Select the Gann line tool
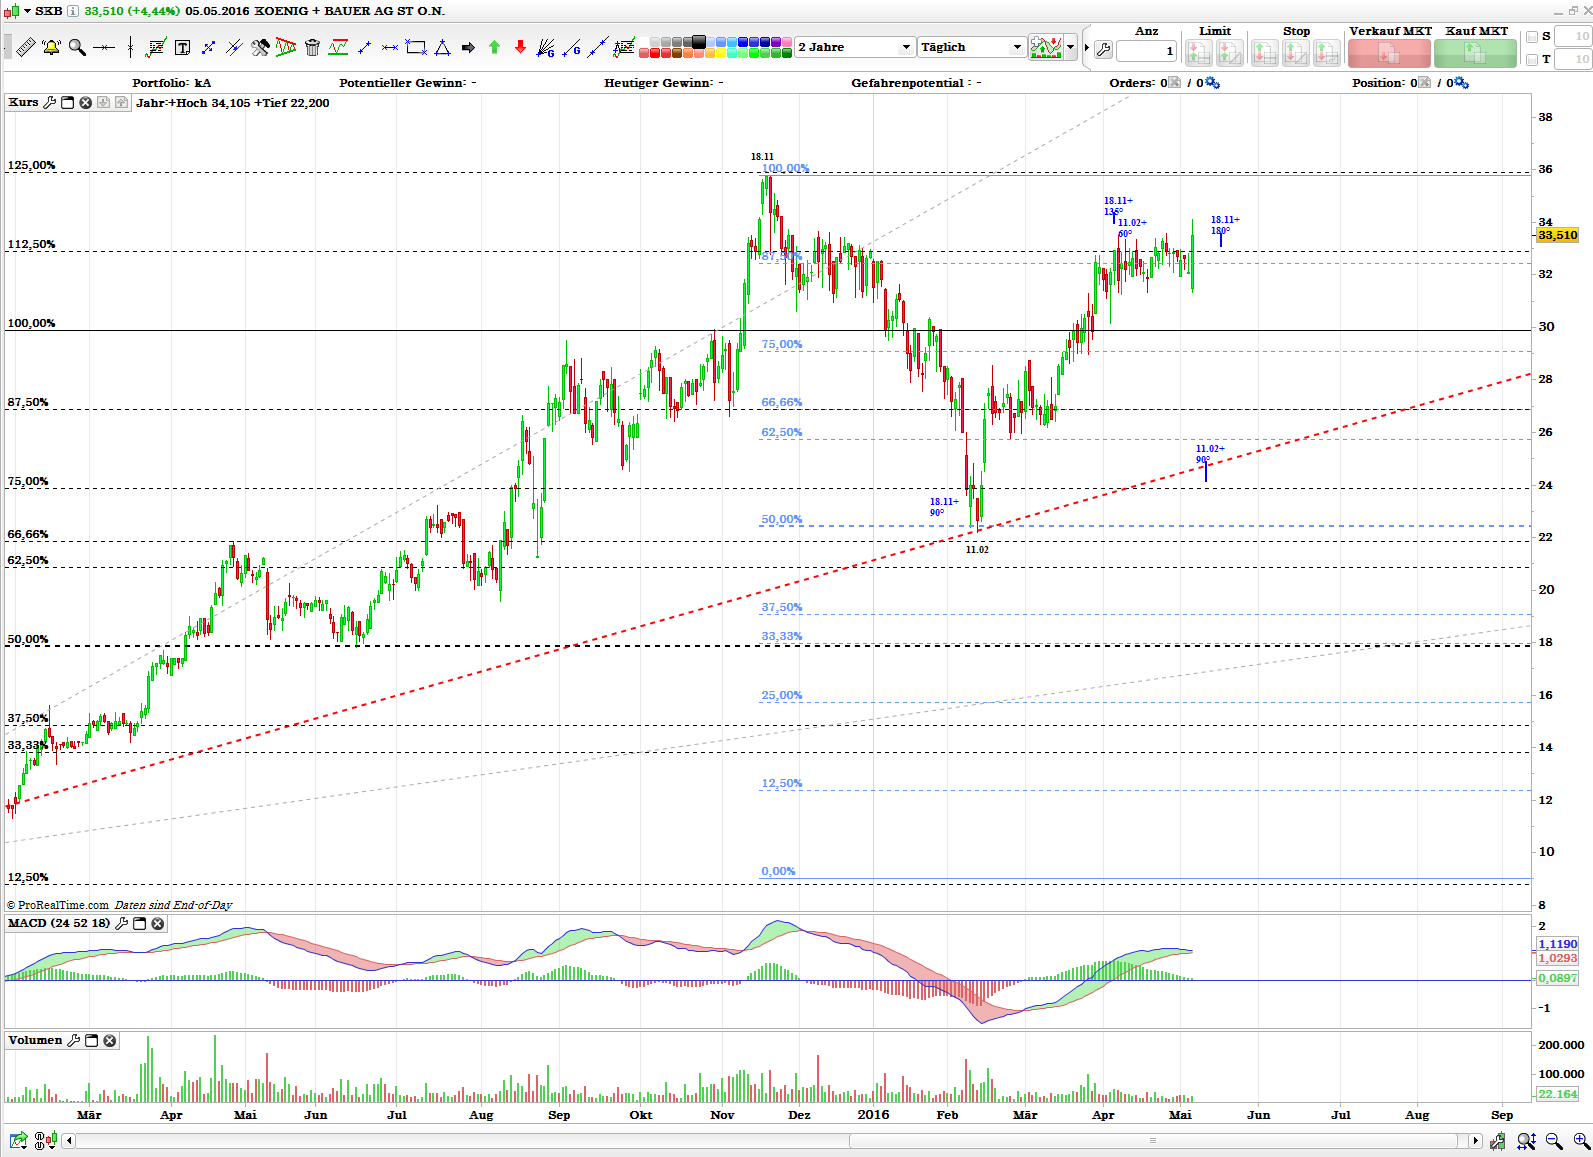The height and width of the screenshot is (1157, 1593). point(572,47)
